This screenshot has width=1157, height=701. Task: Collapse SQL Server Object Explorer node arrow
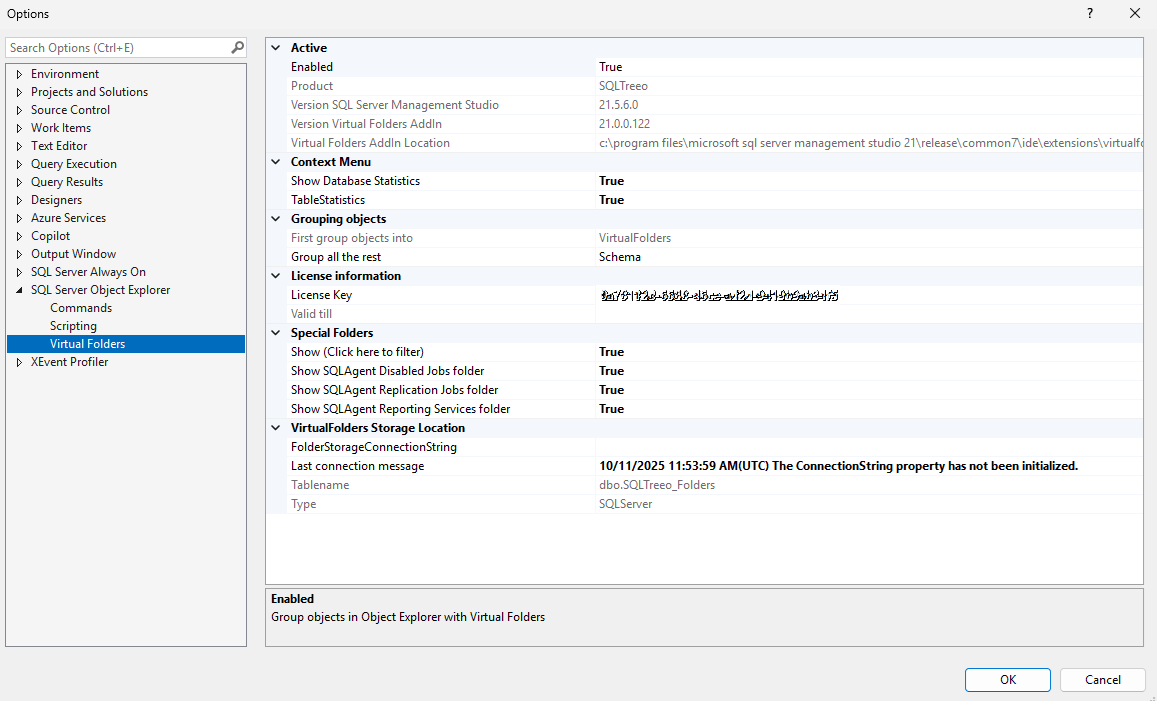tap(19, 290)
